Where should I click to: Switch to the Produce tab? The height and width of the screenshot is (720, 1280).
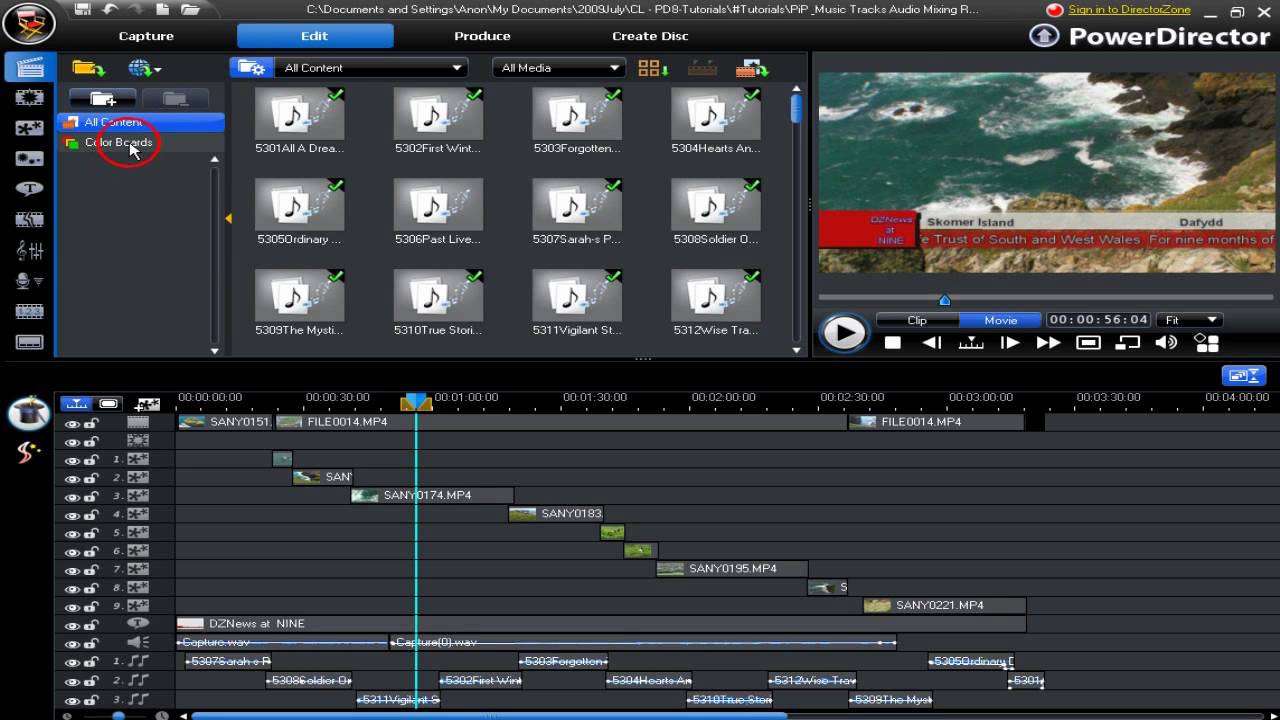click(x=482, y=36)
